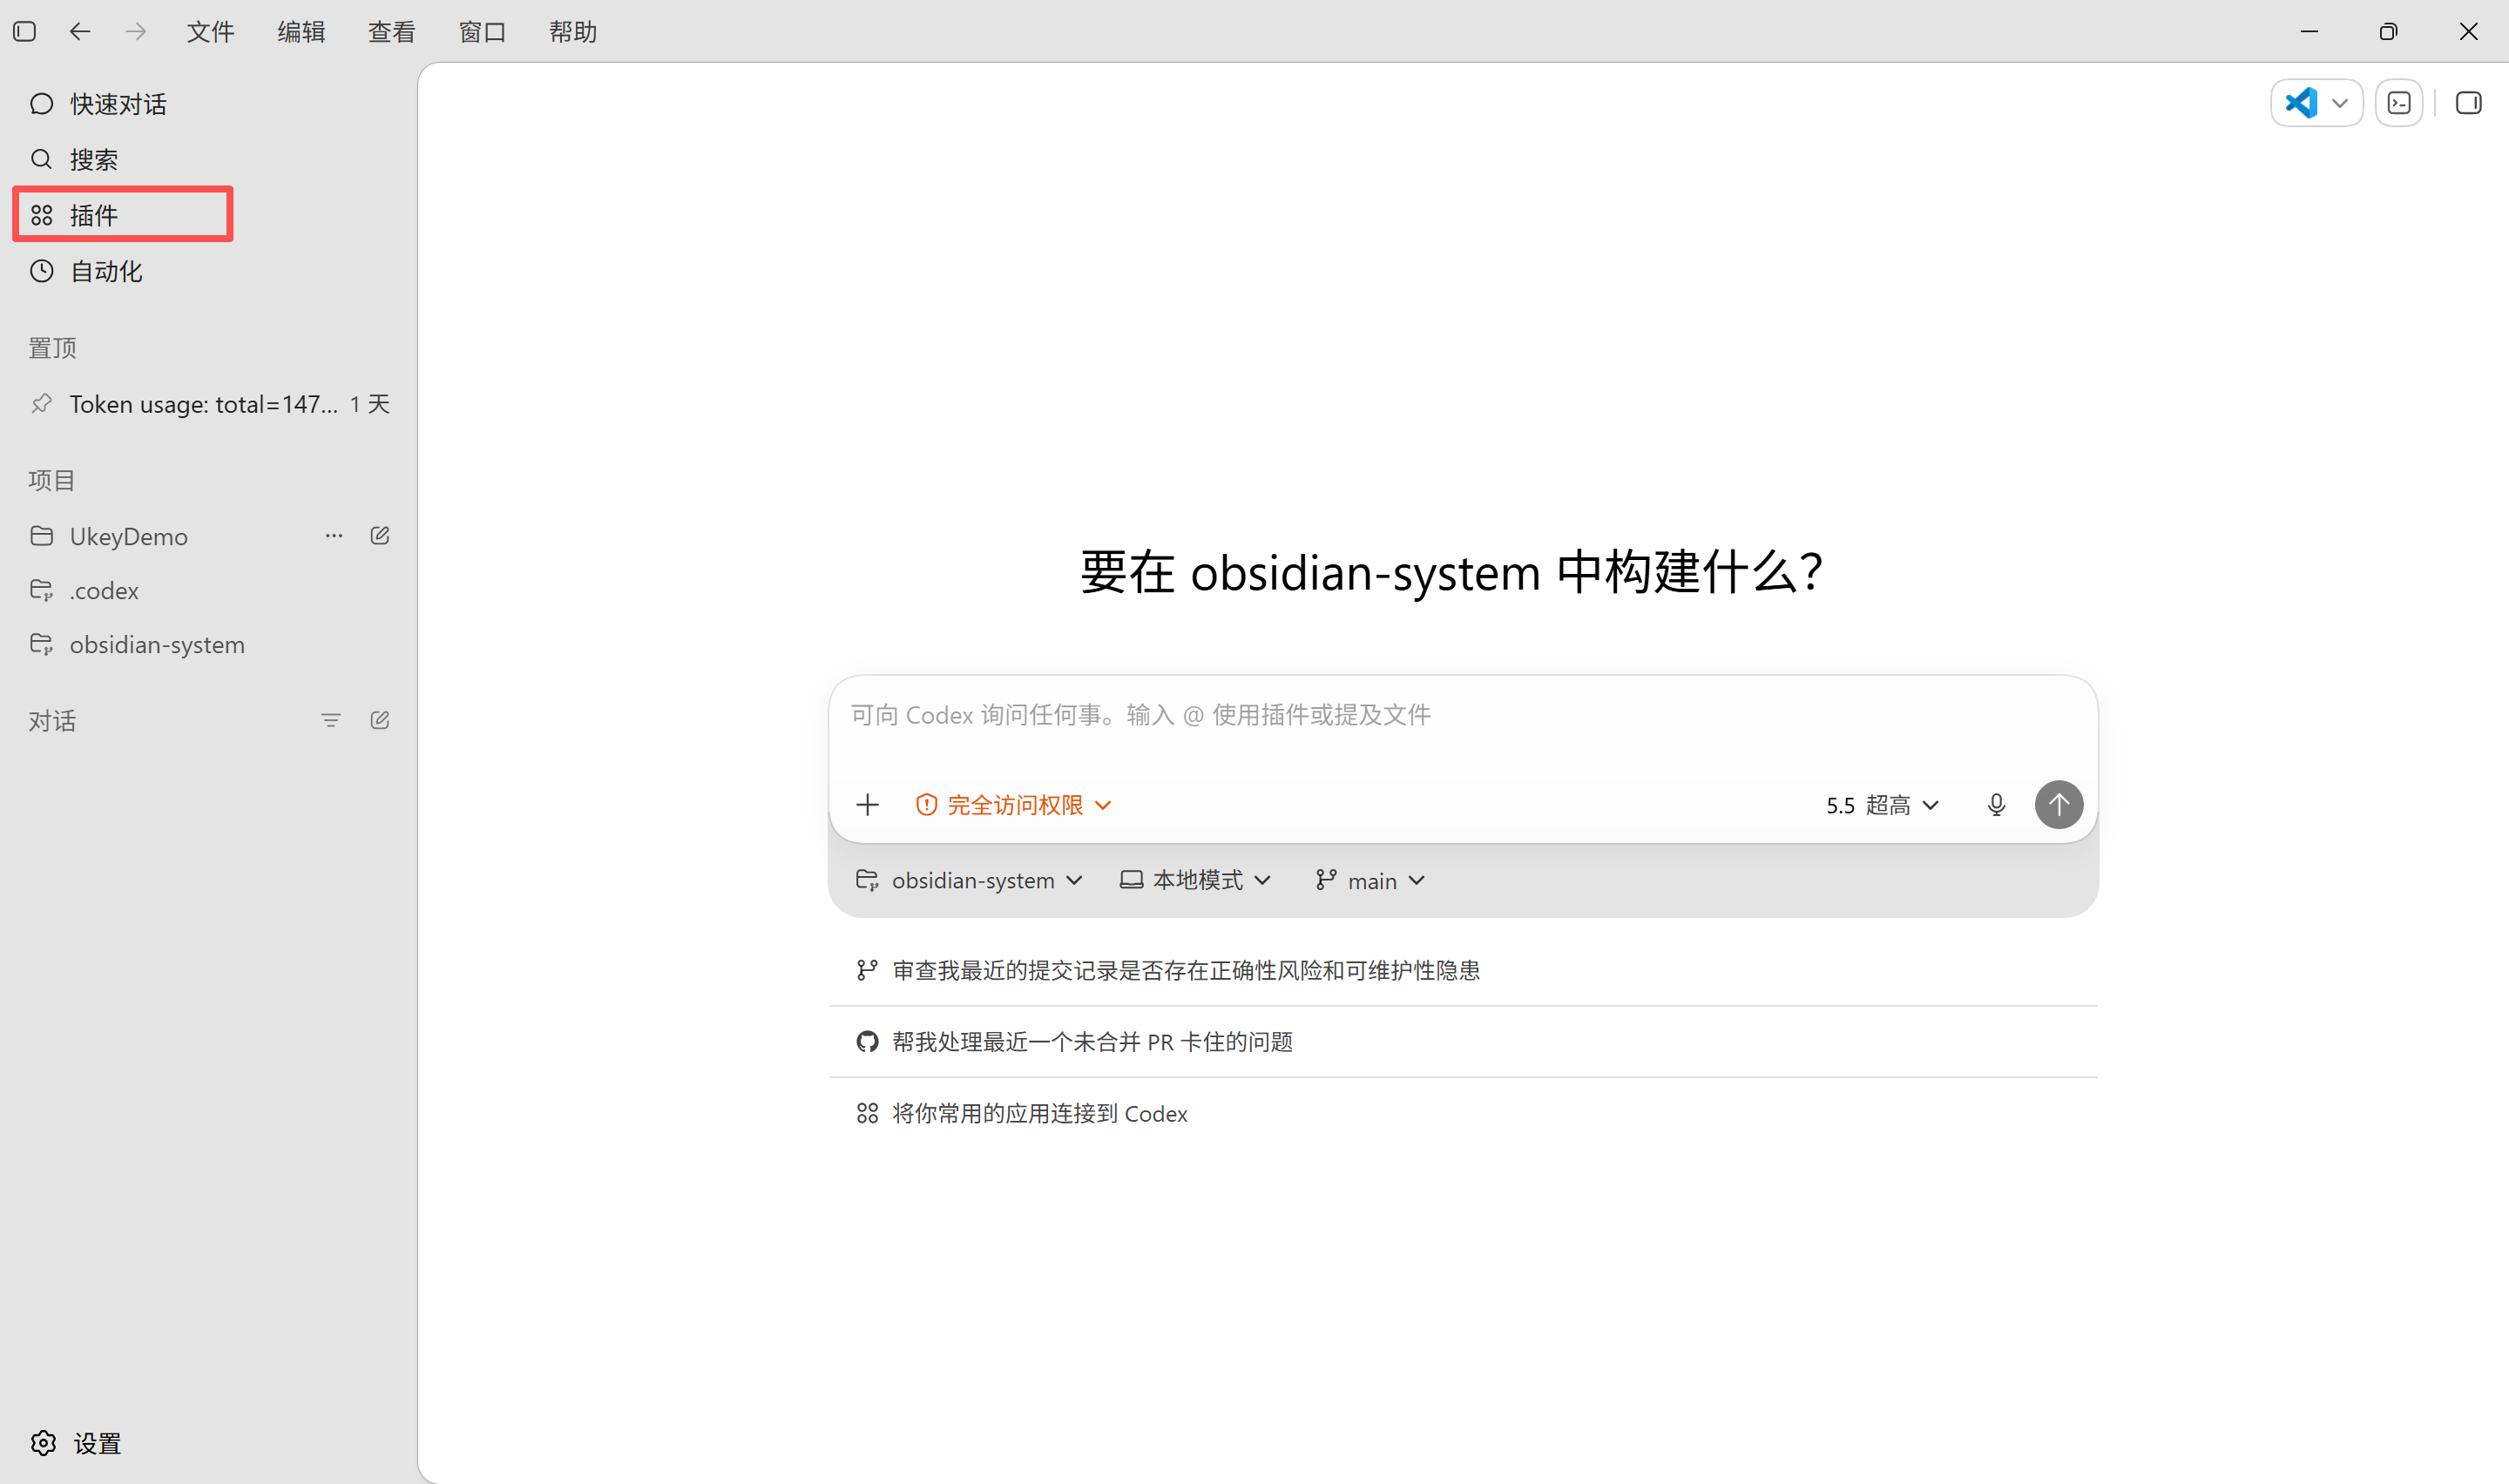Restore down the Codex window

(x=2388, y=32)
